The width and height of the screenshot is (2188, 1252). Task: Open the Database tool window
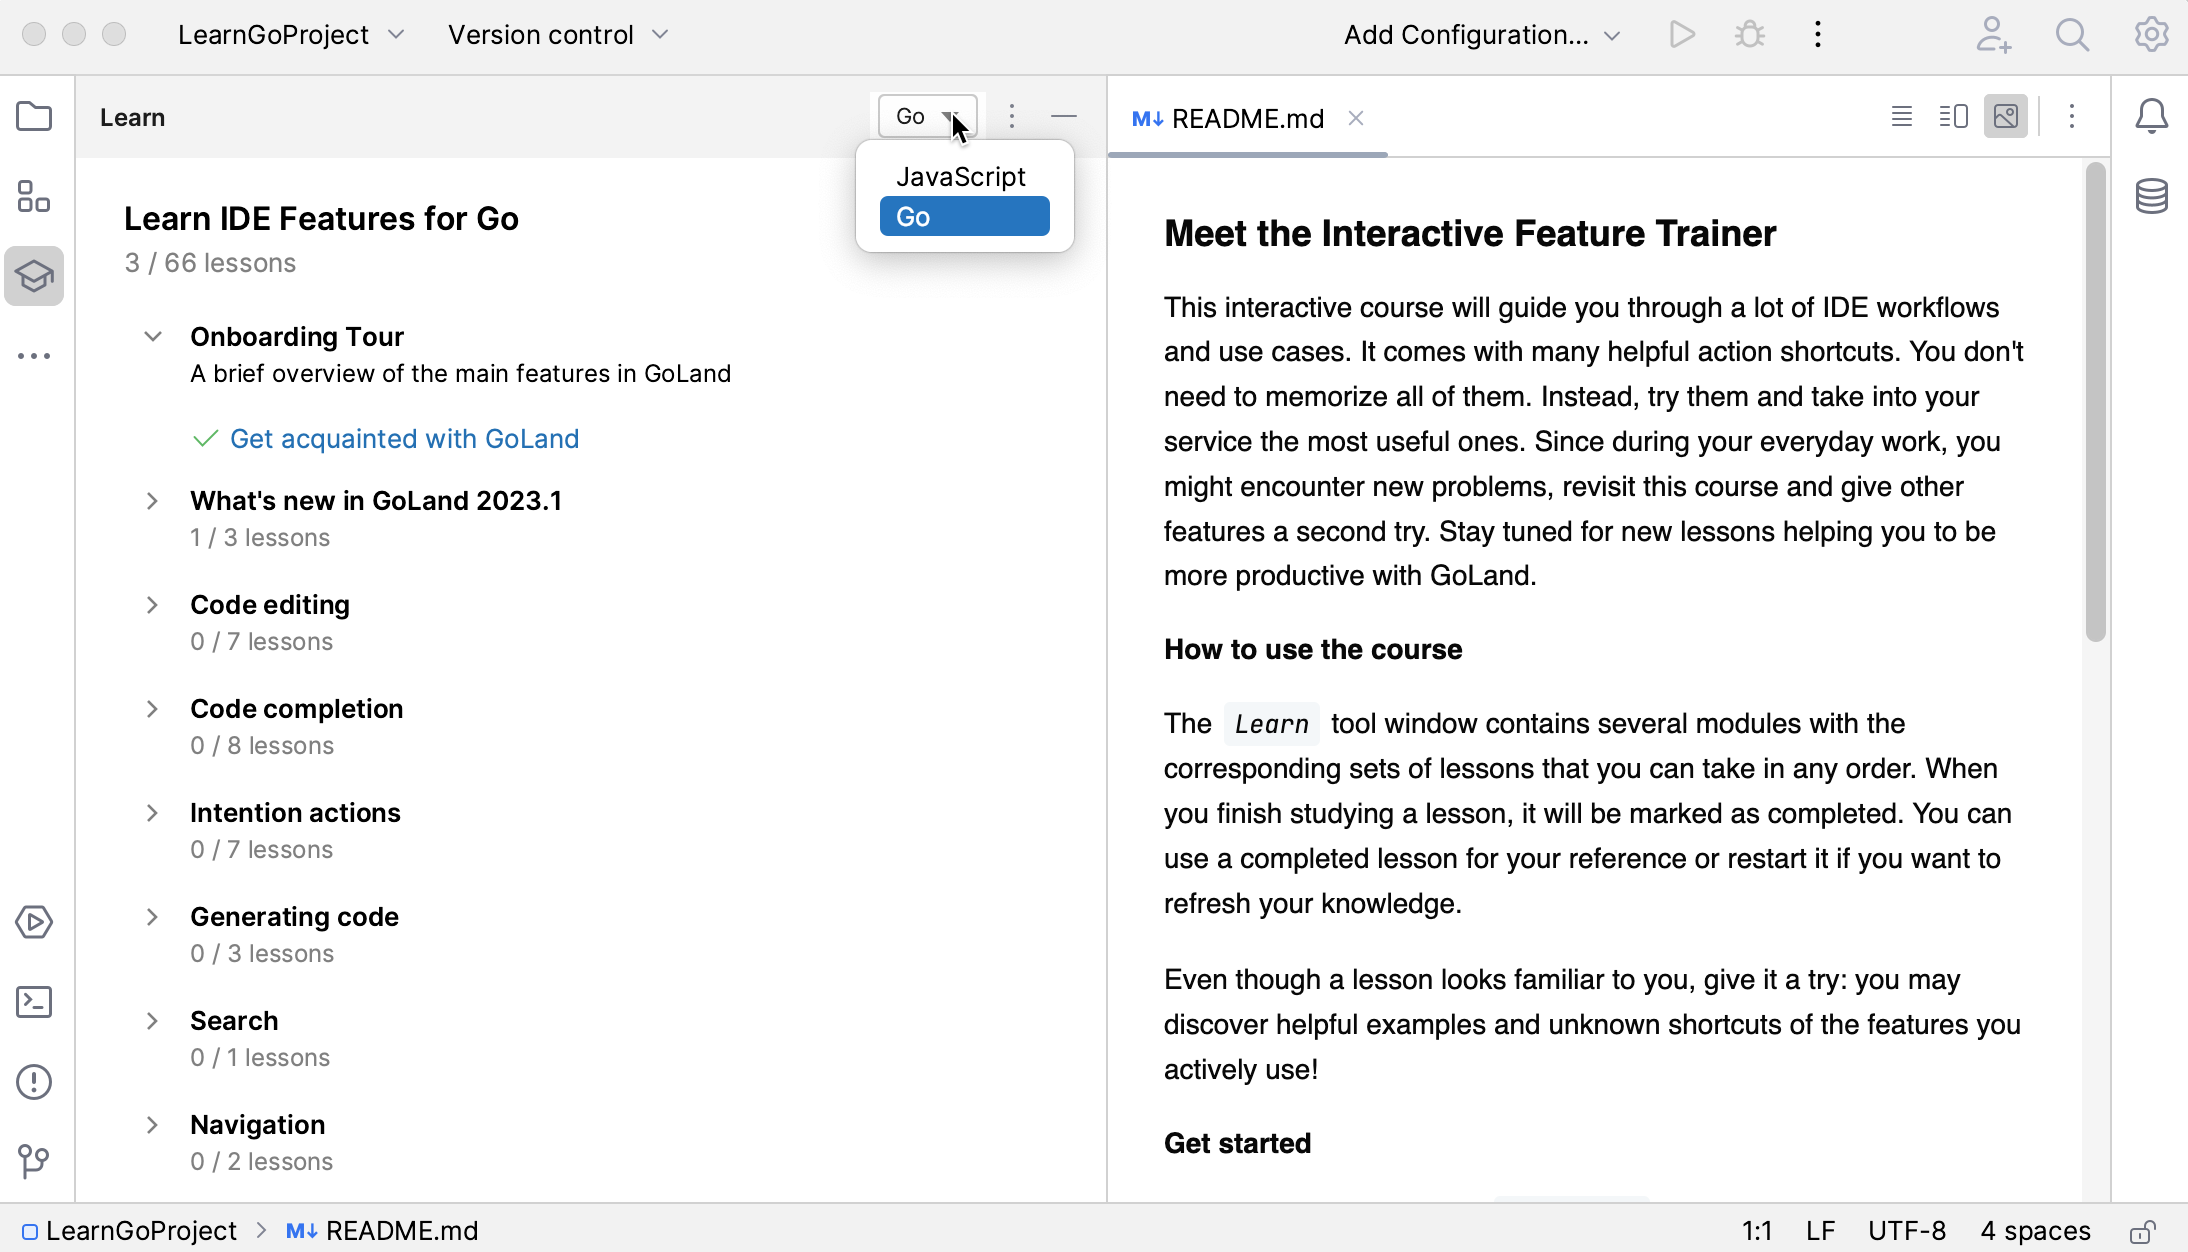click(2151, 197)
